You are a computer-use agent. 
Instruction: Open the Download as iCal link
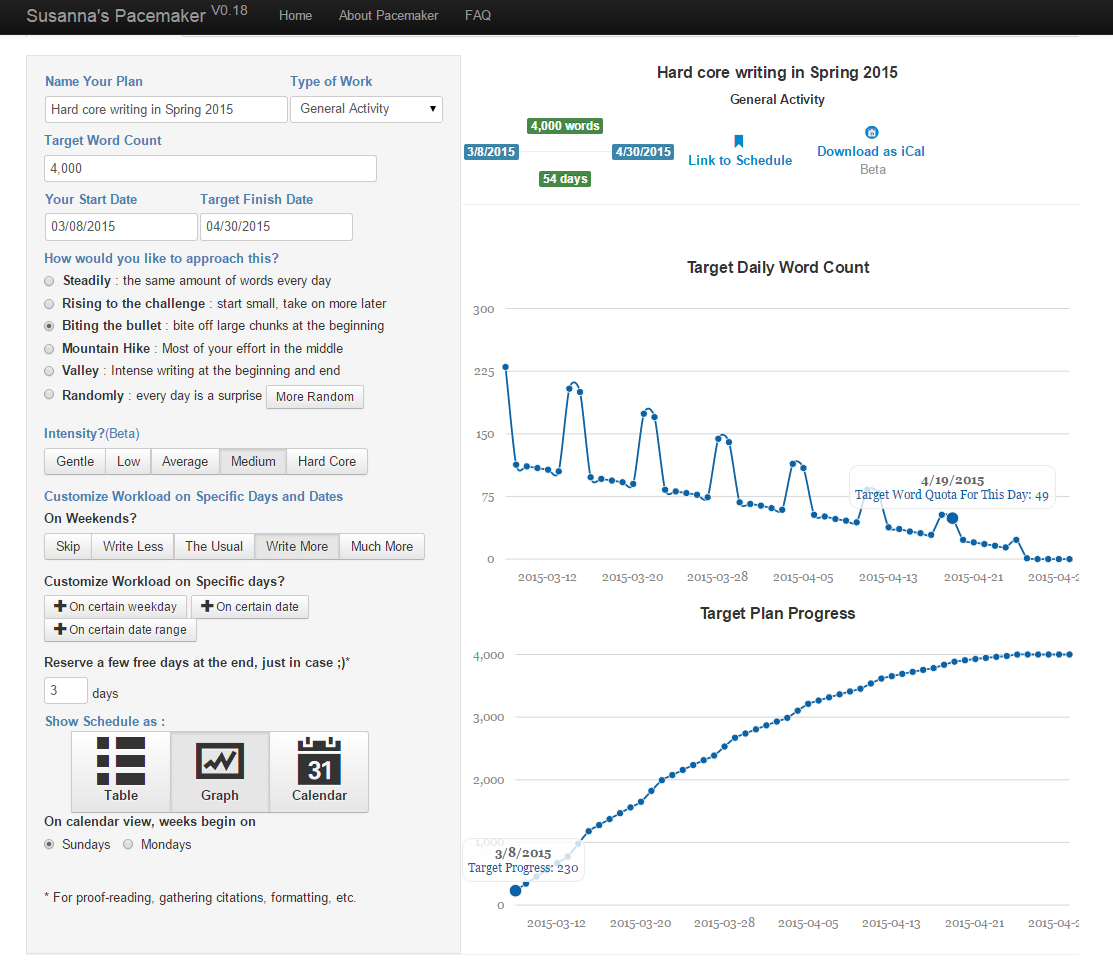click(871, 151)
